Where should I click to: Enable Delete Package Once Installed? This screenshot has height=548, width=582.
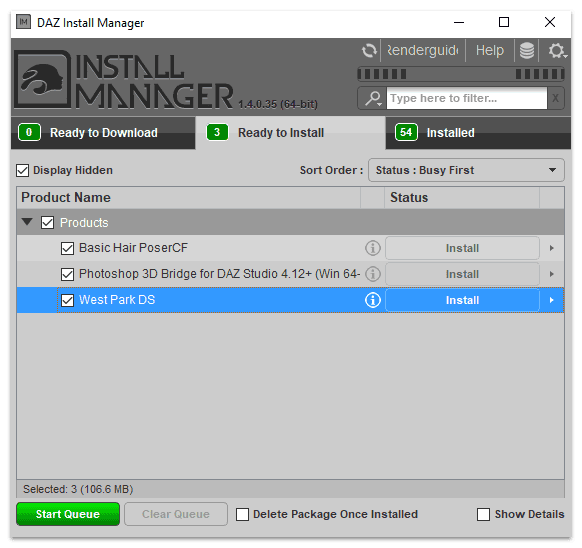coord(242,515)
